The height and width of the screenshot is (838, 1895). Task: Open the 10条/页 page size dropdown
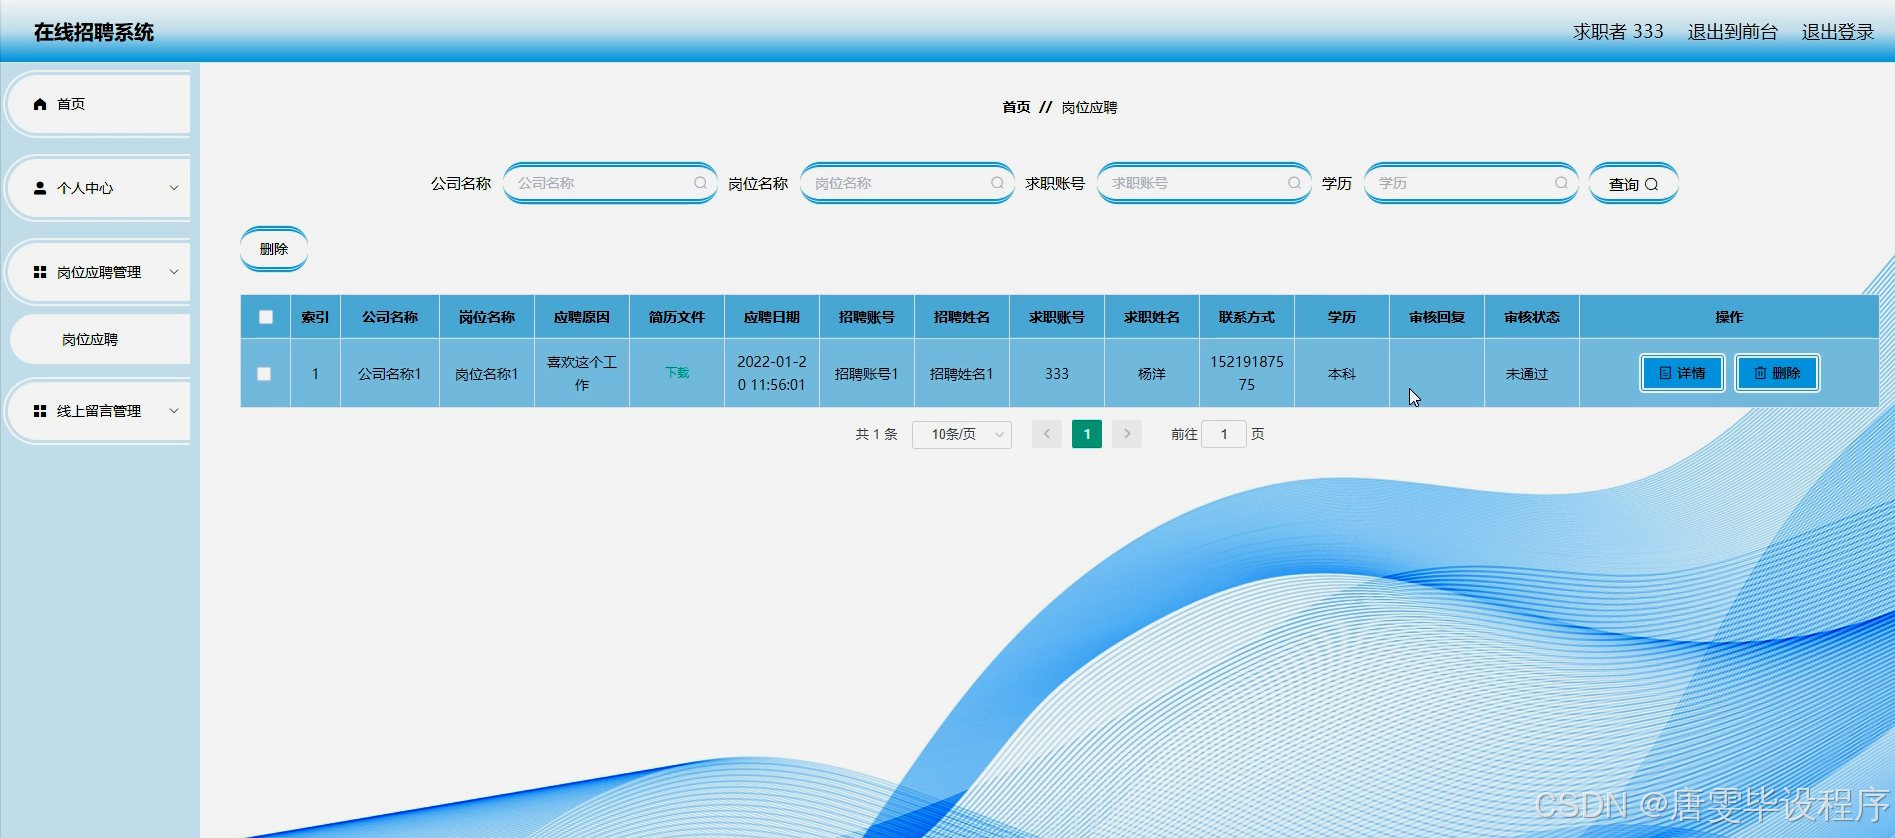point(962,434)
